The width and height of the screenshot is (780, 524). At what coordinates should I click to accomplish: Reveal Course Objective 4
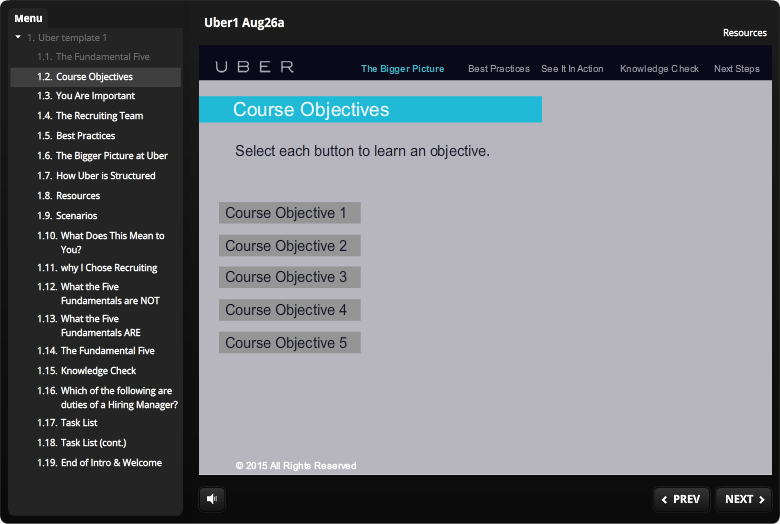[290, 310]
